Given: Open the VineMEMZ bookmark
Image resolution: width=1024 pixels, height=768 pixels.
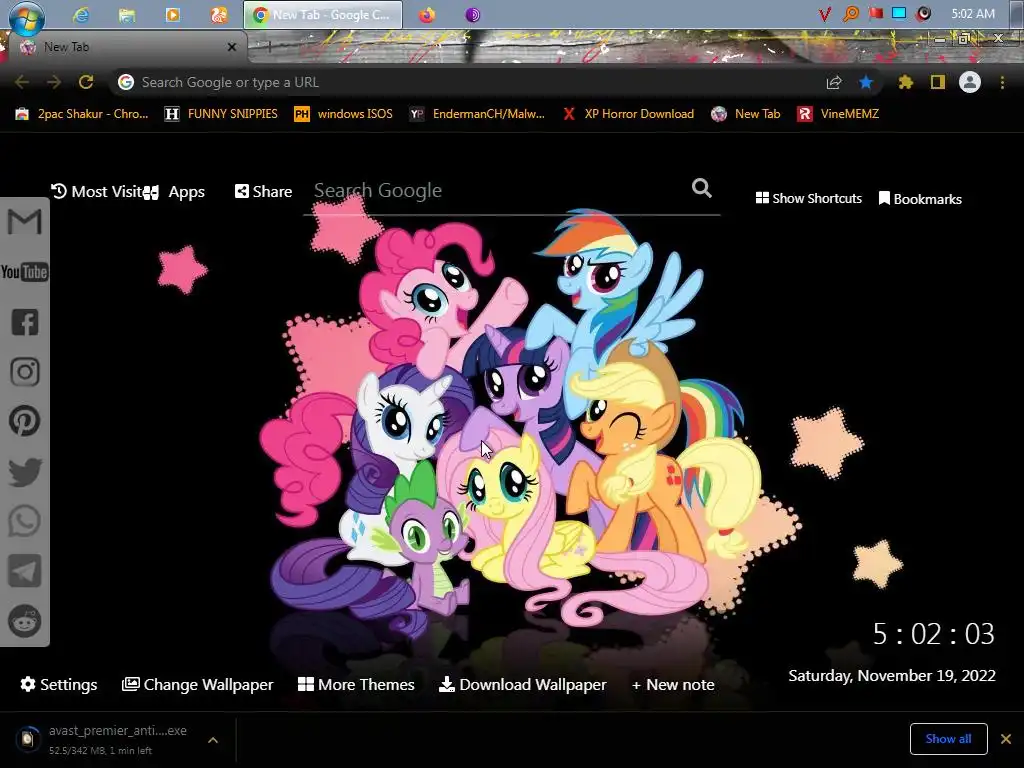Looking at the screenshot, I should 838,114.
